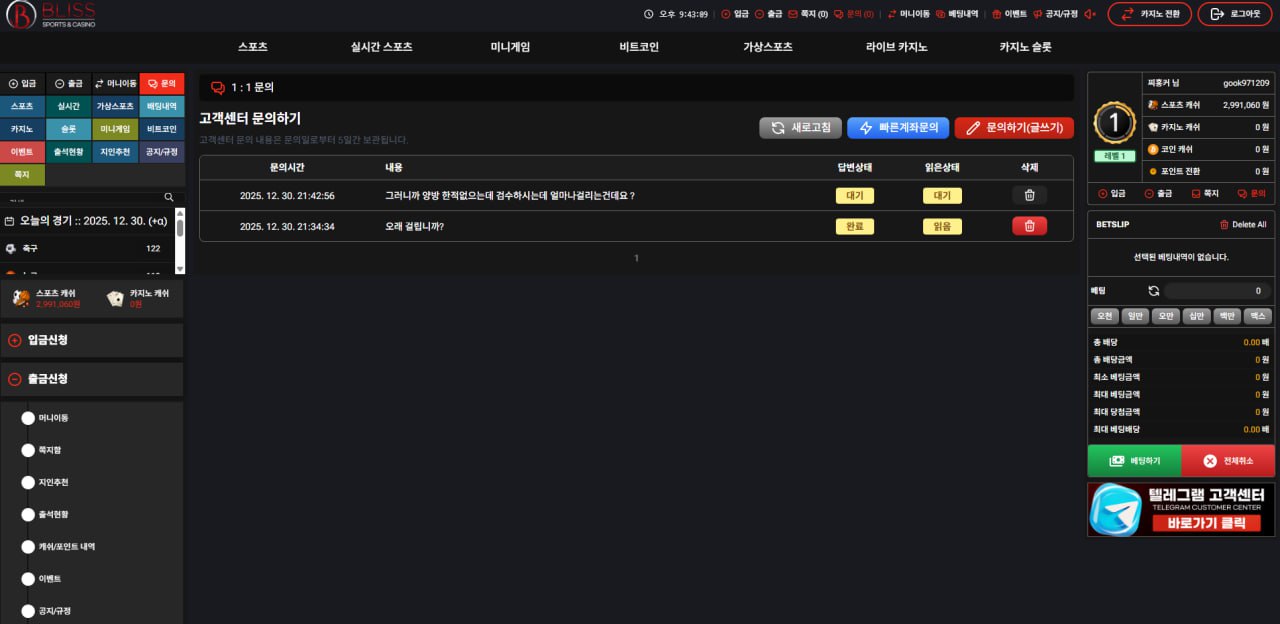Click trash icon for the 21:42:56 inquiry
The width and height of the screenshot is (1280, 624).
point(1029,196)
